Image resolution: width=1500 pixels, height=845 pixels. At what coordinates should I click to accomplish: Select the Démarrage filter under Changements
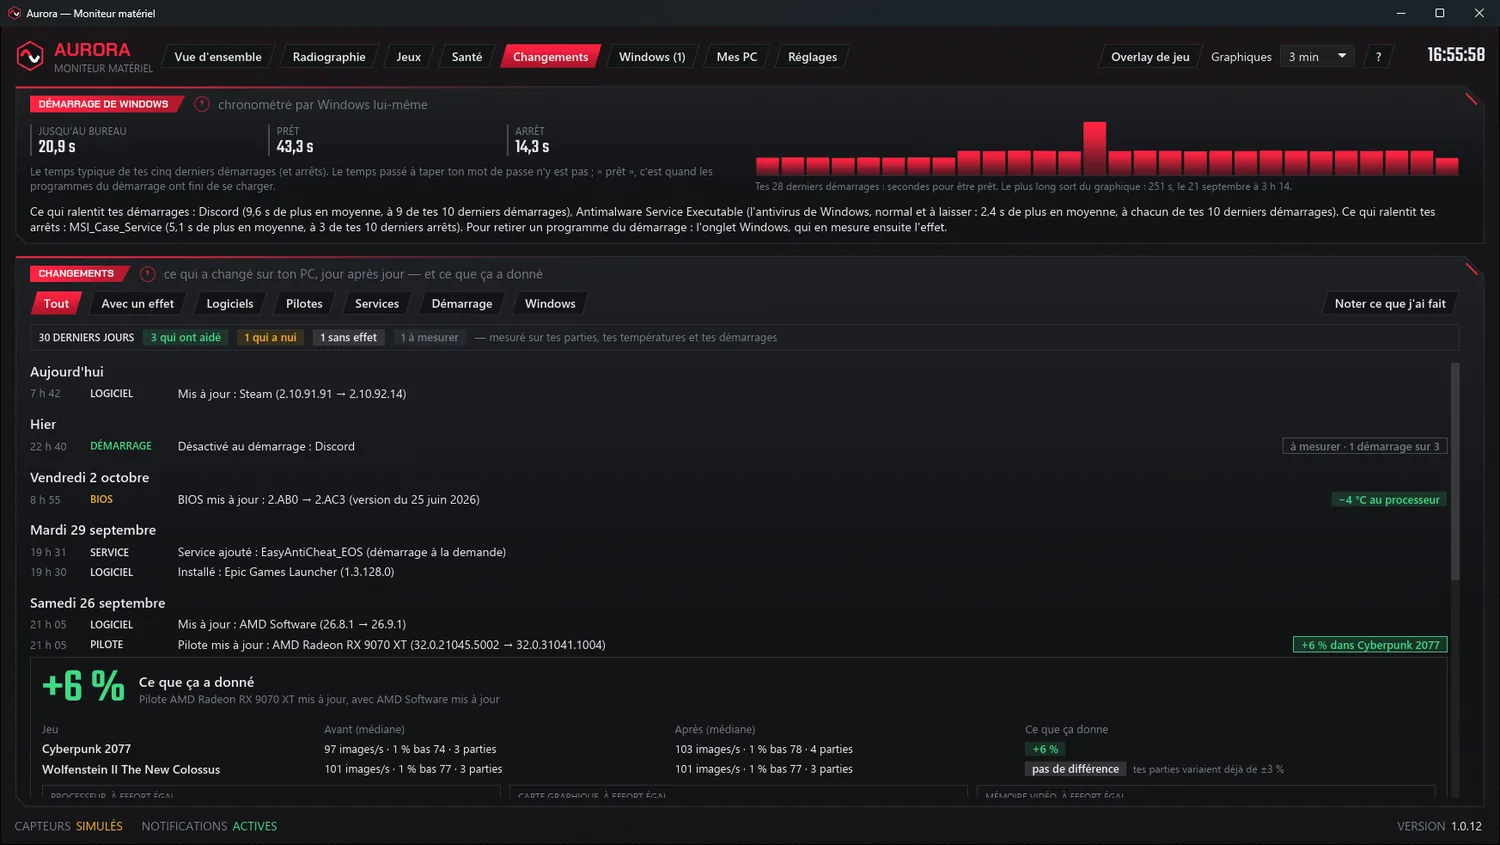462,304
